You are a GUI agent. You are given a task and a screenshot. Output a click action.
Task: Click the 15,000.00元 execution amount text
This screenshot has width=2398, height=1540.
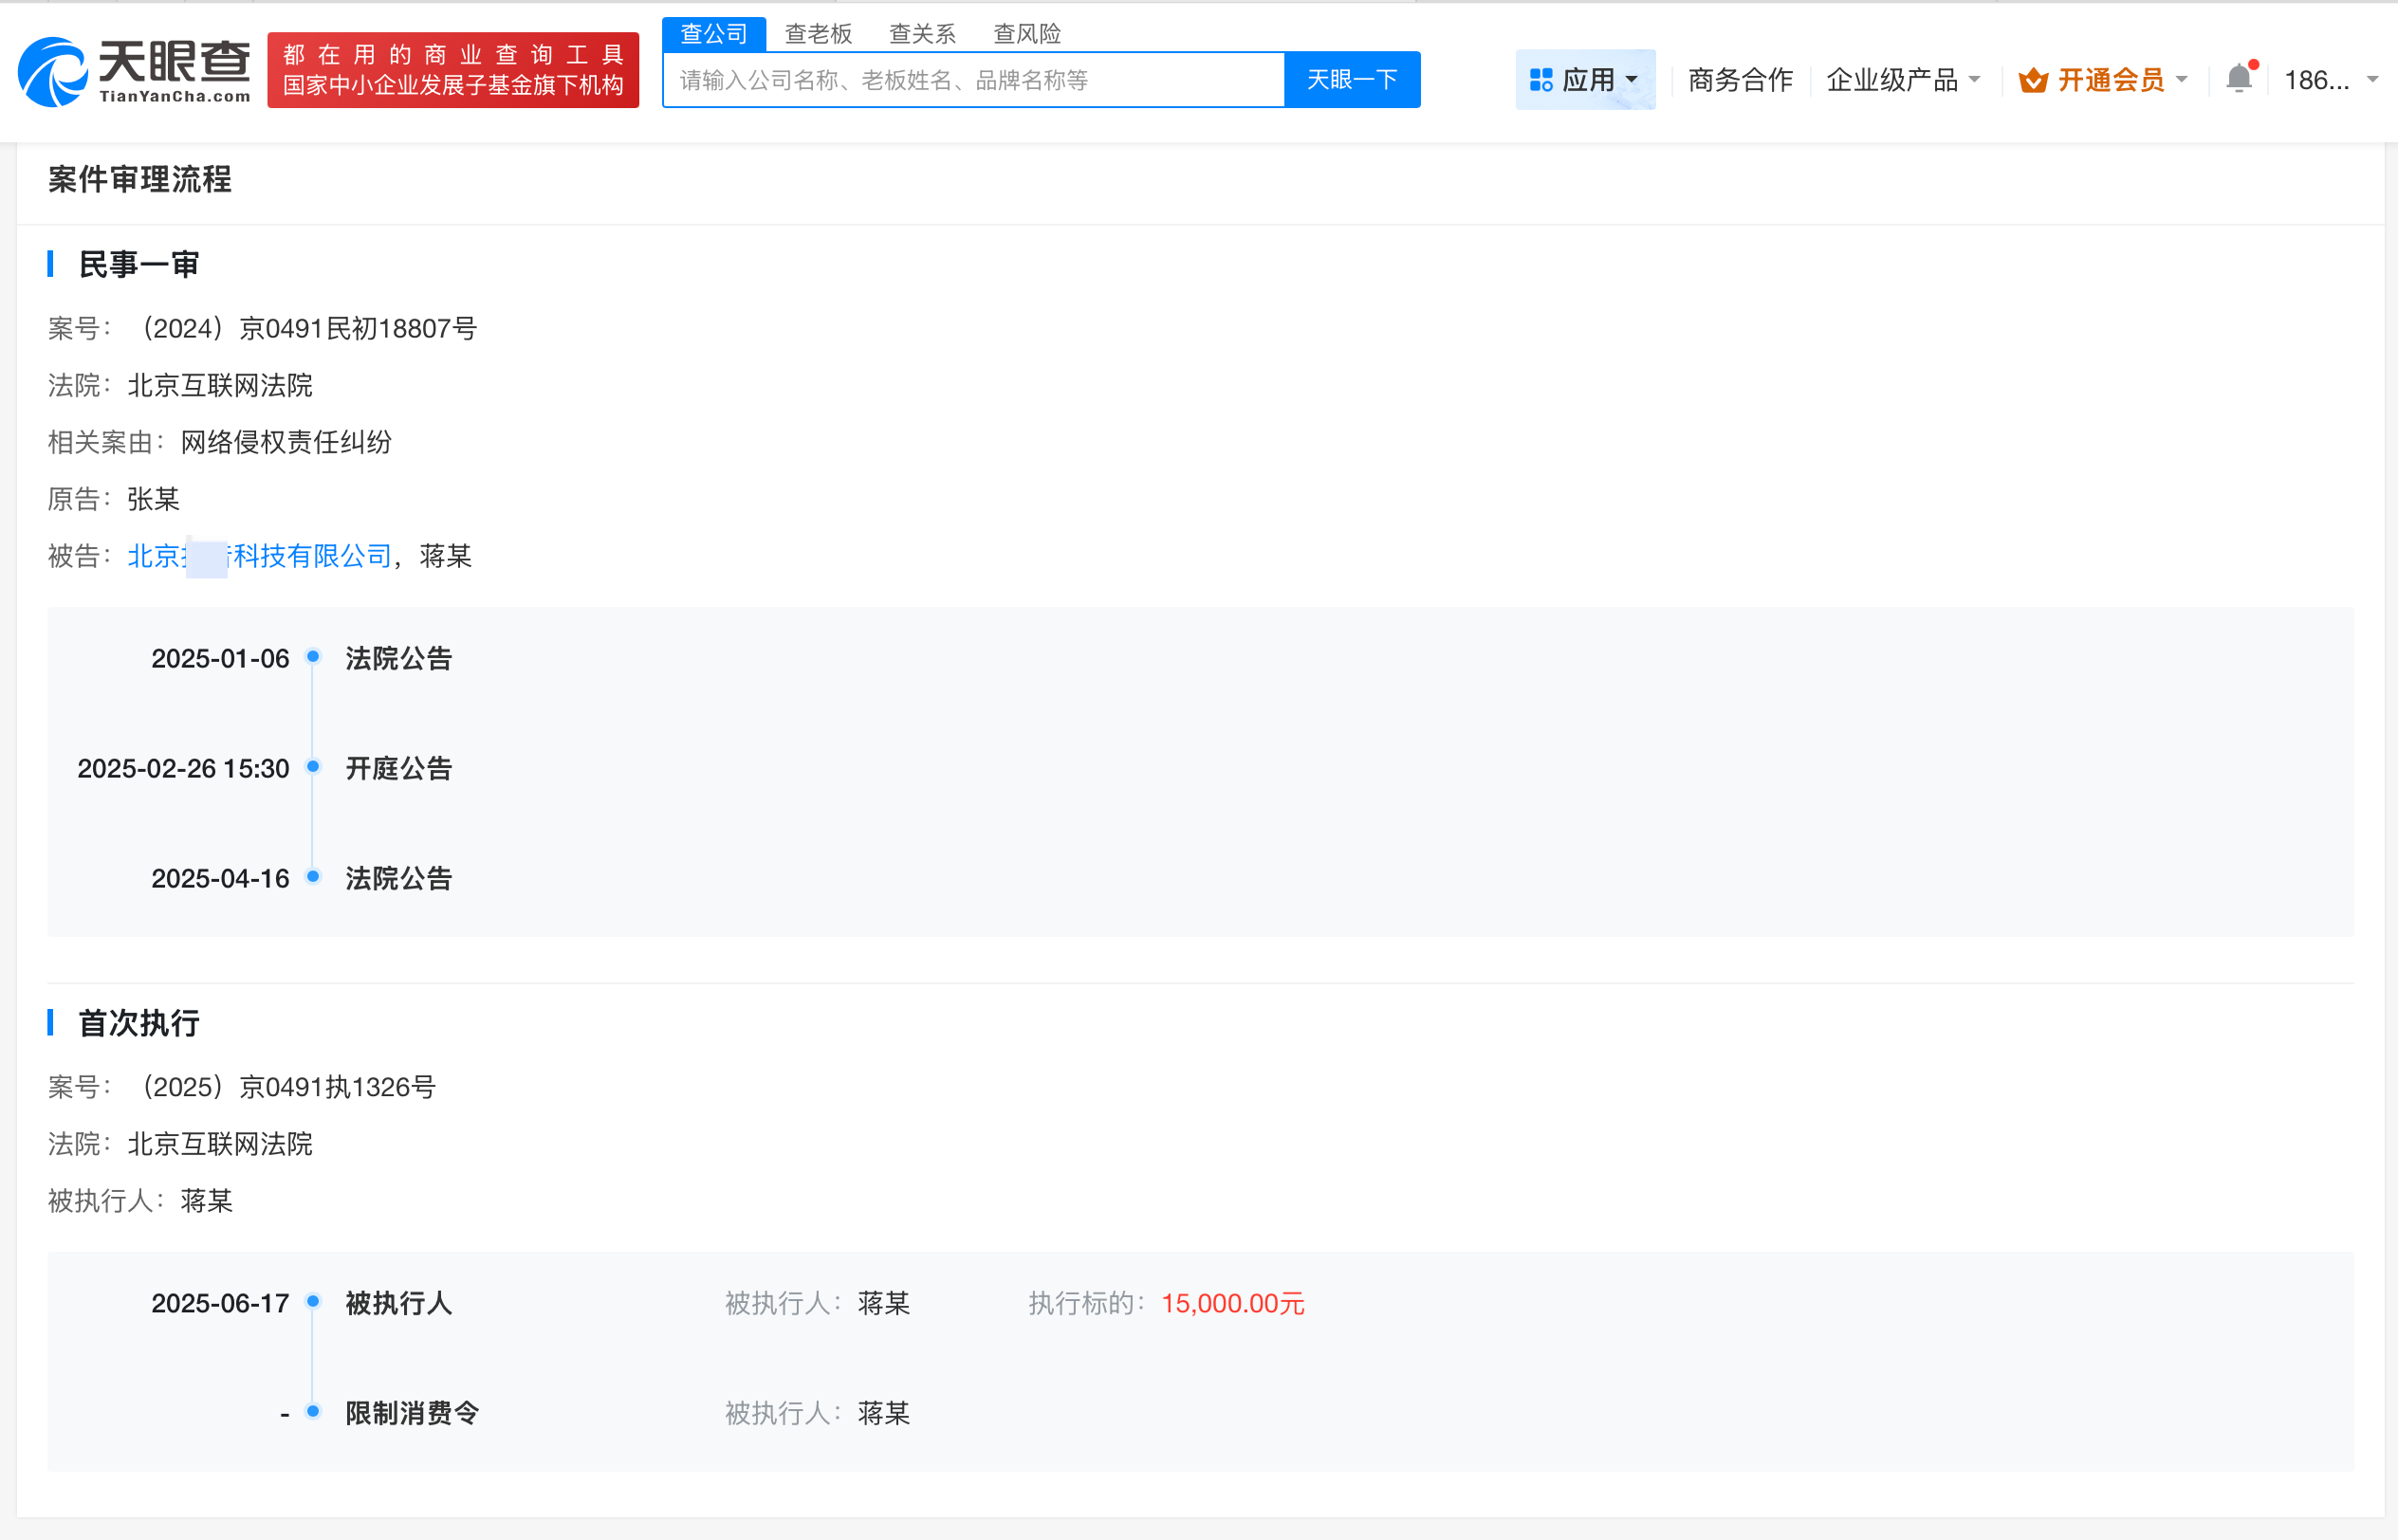point(1231,1303)
